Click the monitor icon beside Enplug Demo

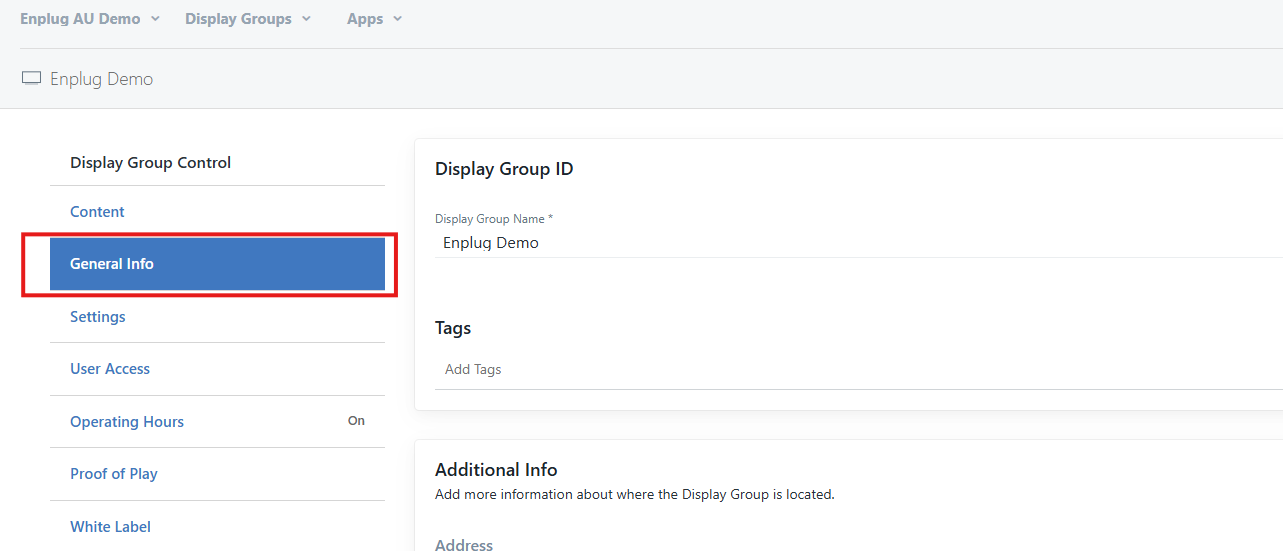[x=31, y=78]
